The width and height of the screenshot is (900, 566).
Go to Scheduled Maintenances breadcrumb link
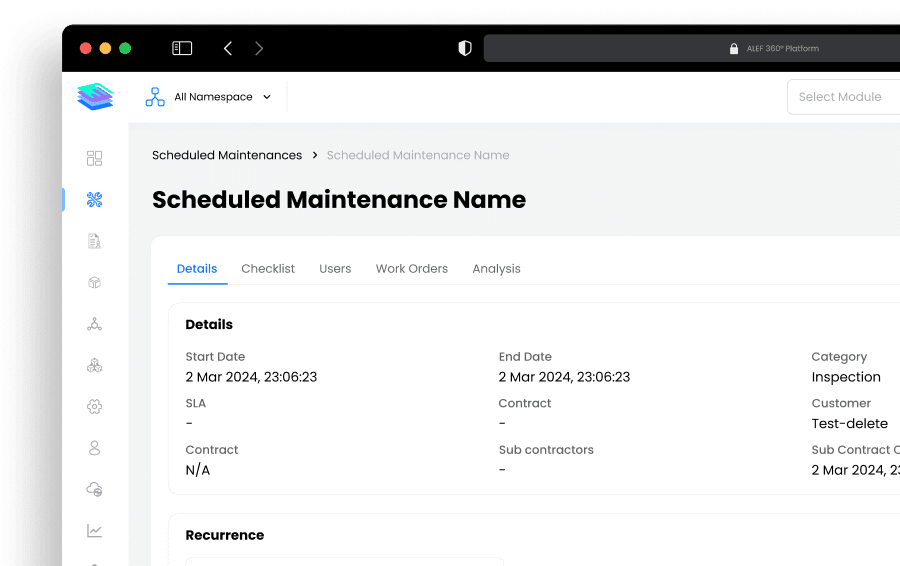pyautogui.click(x=227, y=156)
